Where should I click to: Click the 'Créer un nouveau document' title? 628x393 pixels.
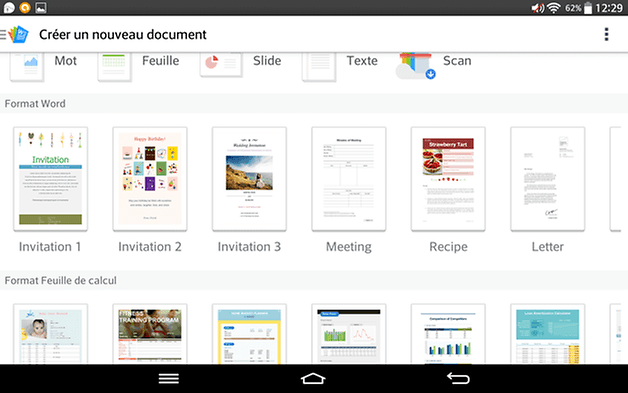[123, 35]
